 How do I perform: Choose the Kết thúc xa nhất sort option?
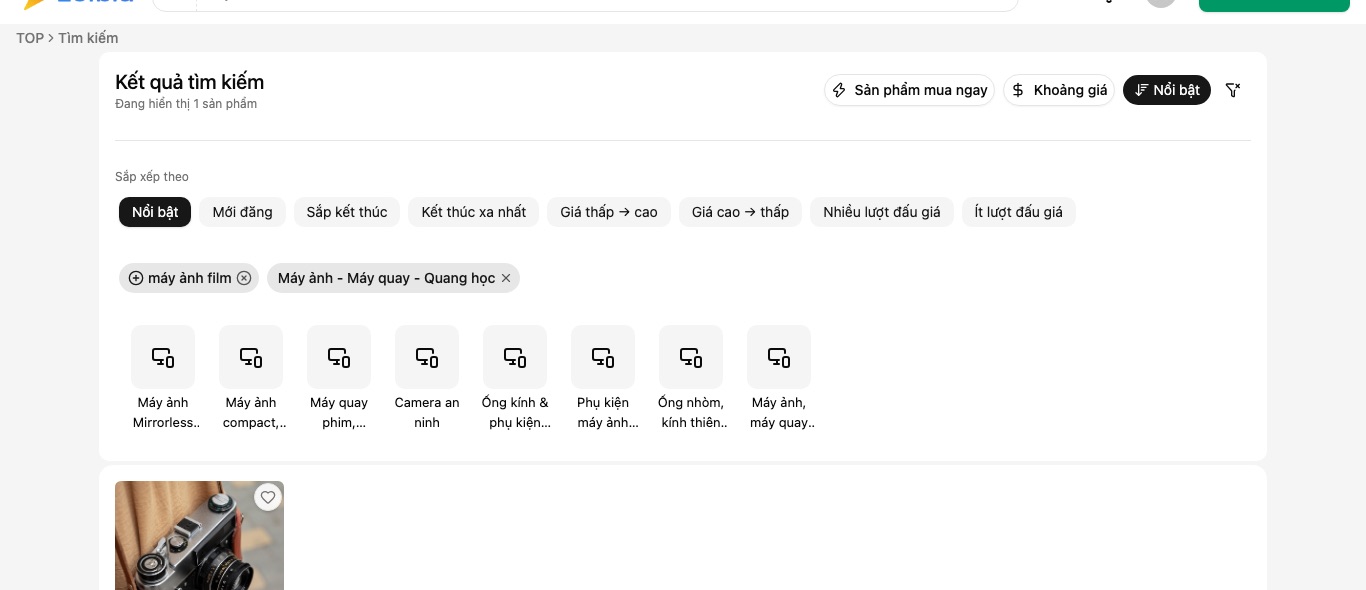[x=474, y=212]
